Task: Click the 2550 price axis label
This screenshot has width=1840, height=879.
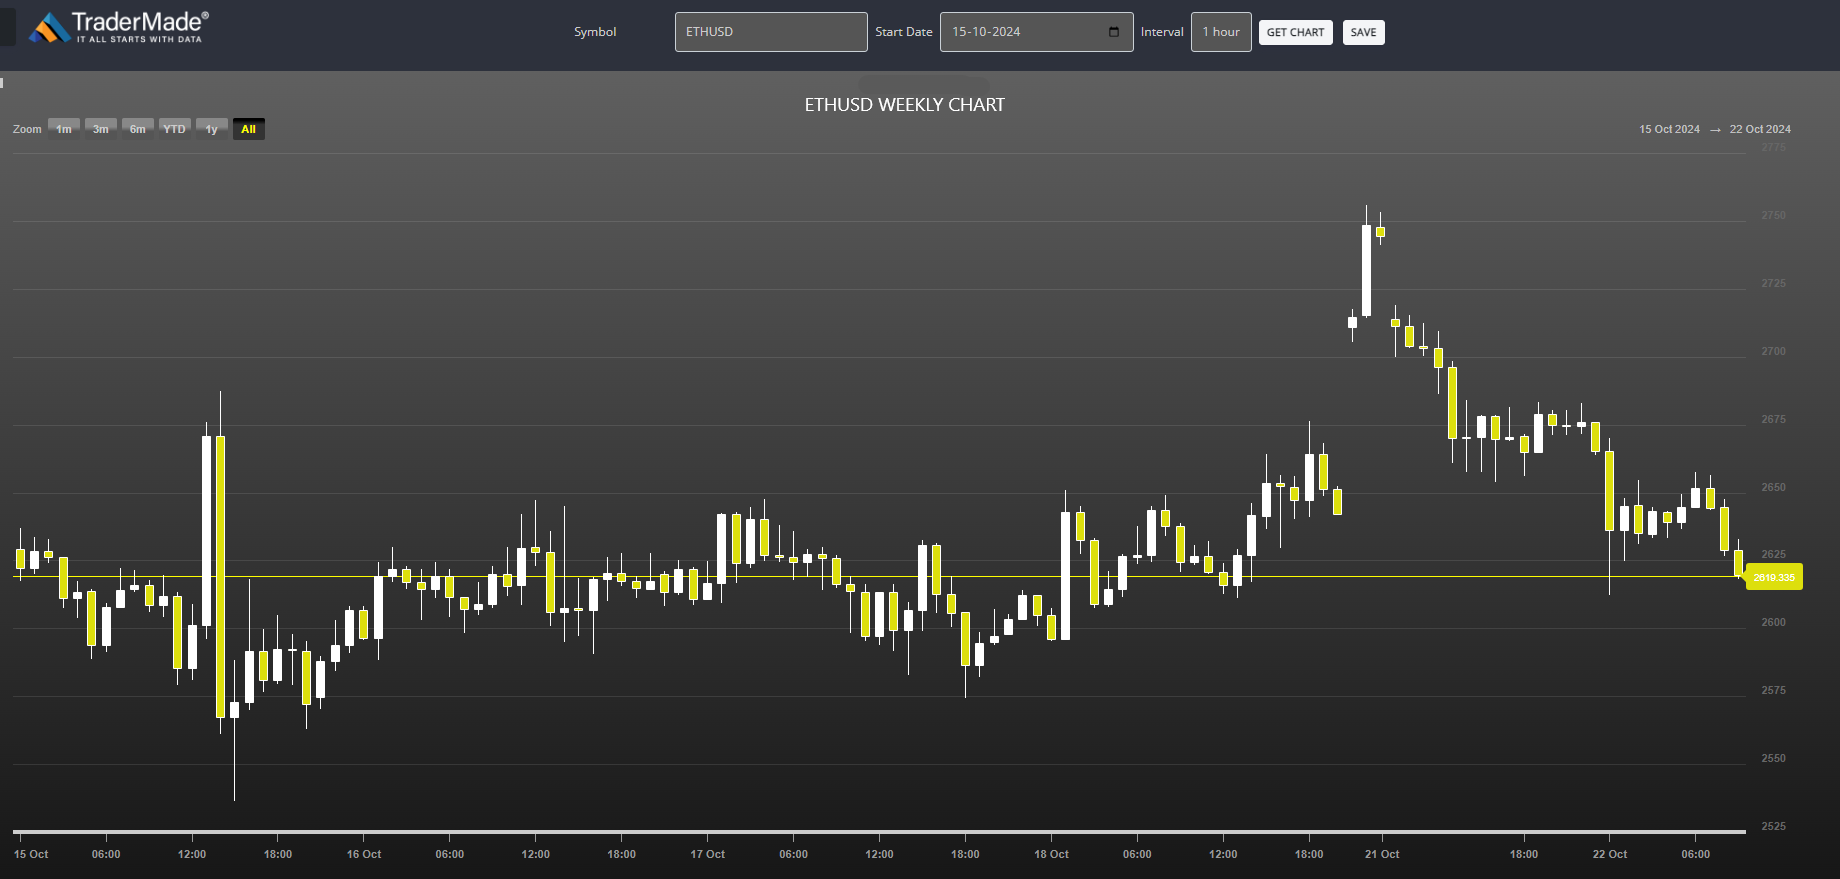Action: coord(1773,758)
